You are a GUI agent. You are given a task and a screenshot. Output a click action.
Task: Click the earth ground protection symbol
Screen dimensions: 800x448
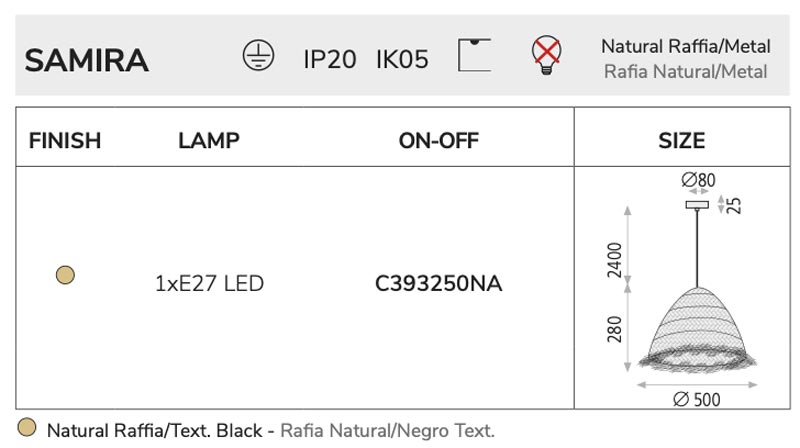point(258,55)
